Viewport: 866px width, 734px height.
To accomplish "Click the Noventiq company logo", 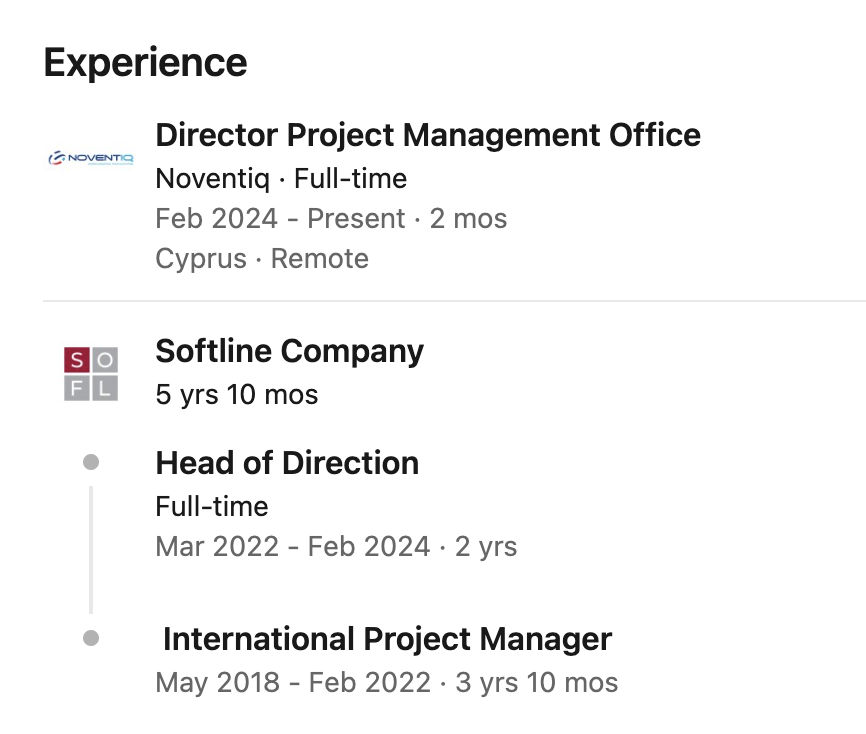I will click(91, 158).
